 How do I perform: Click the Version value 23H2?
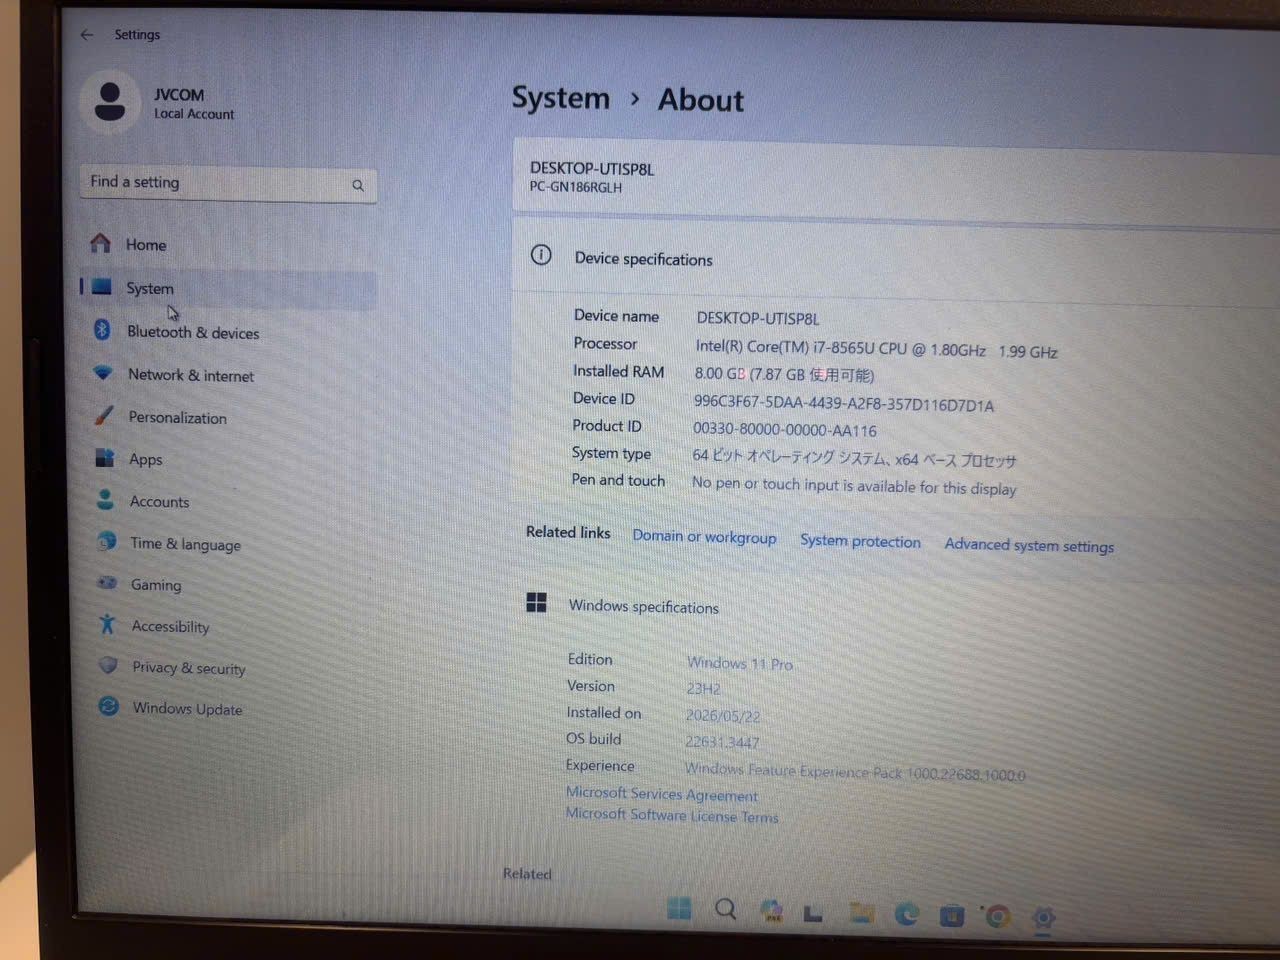703,689
